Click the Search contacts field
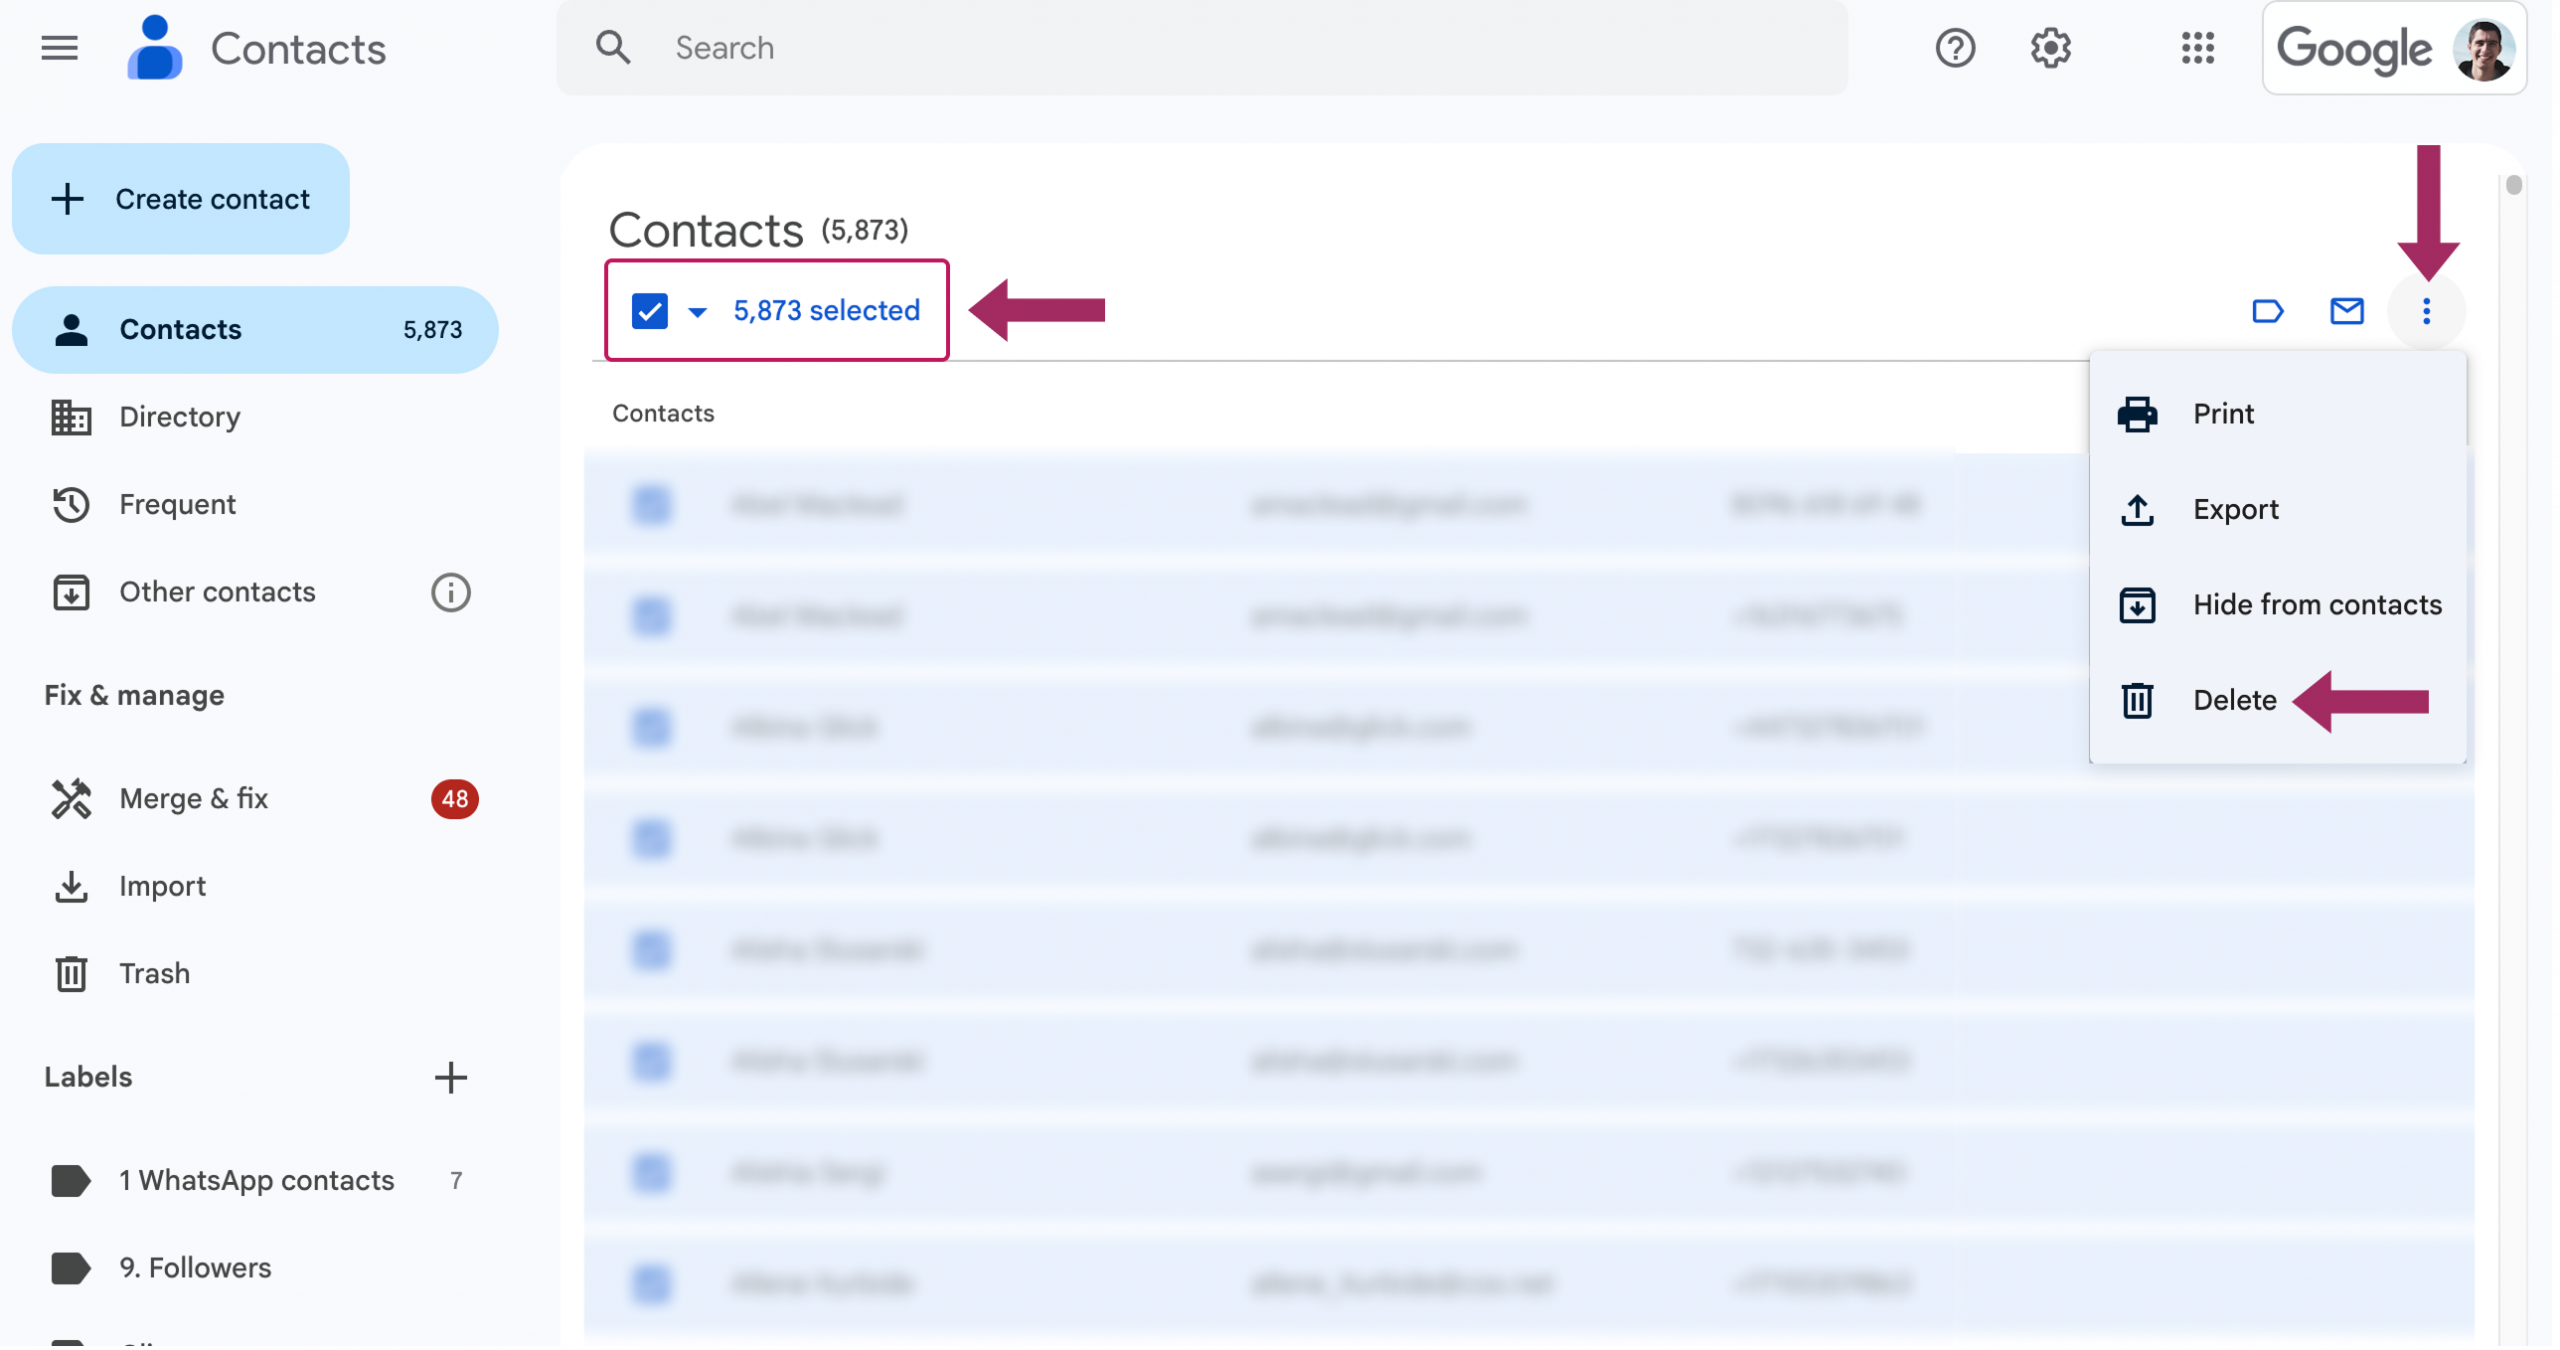This screenshot has height=1350, width=2560. pos(1200,48)
